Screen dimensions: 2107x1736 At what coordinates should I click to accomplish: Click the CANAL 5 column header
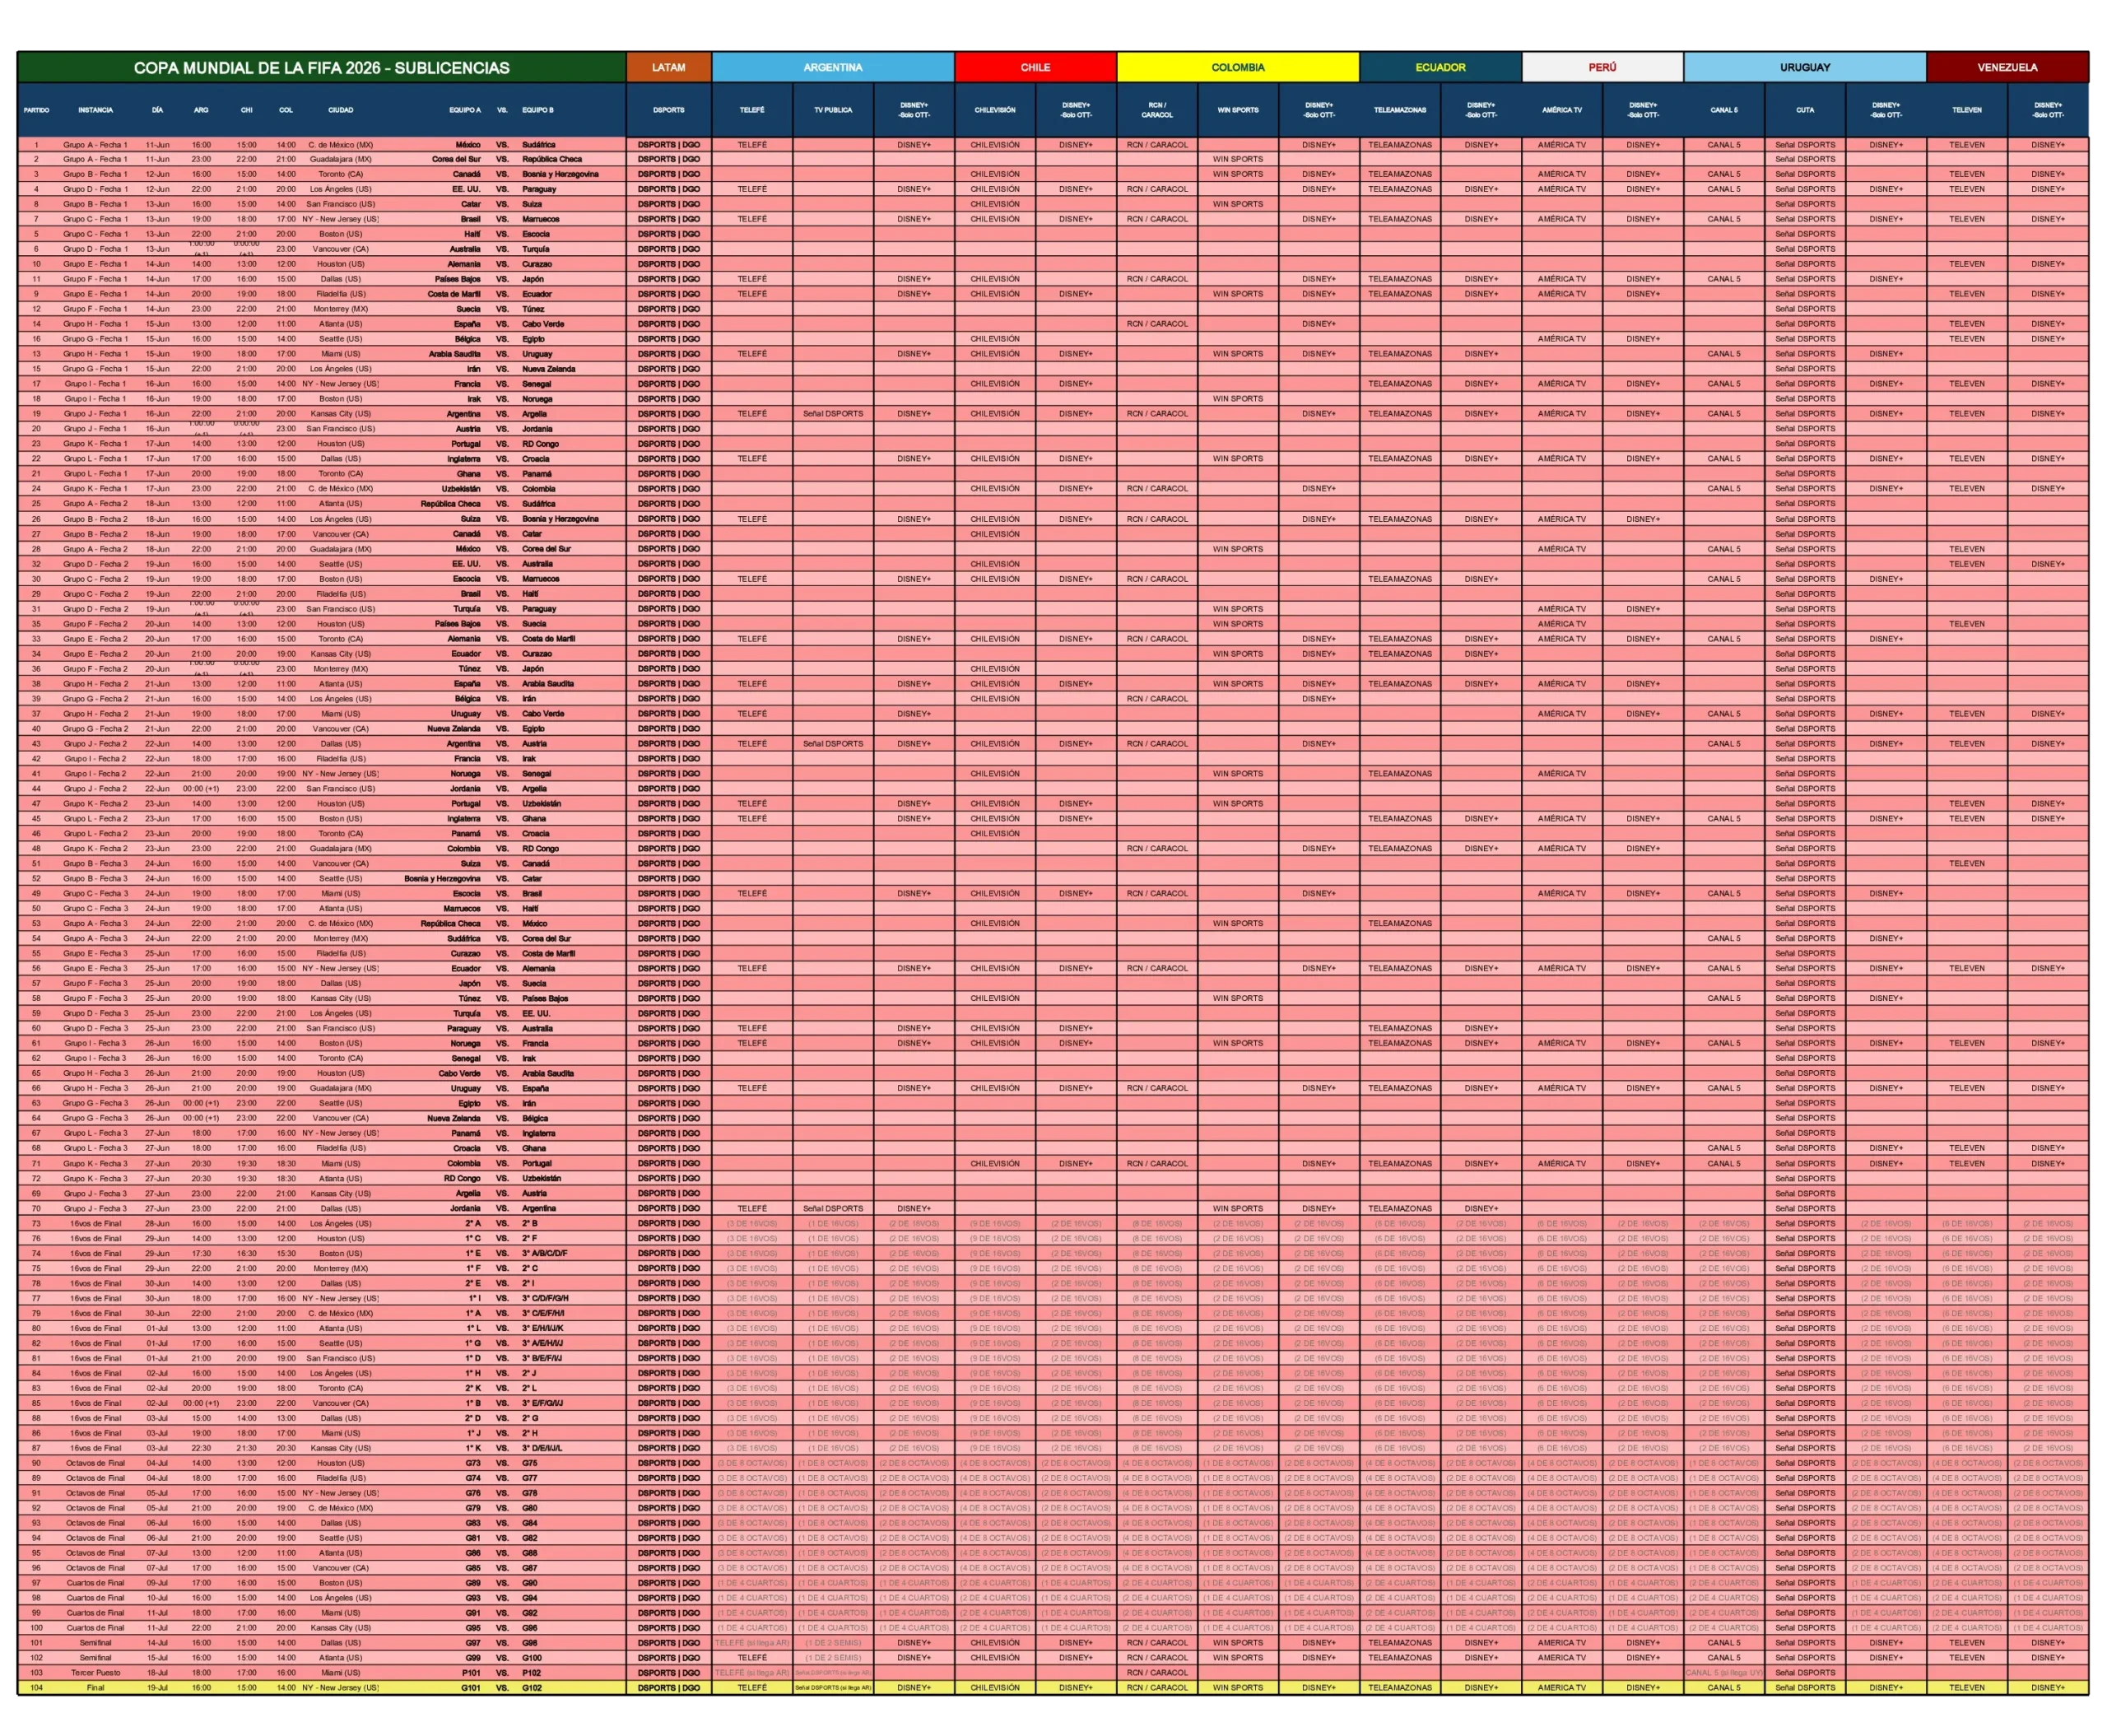[x=1724, y=110]
